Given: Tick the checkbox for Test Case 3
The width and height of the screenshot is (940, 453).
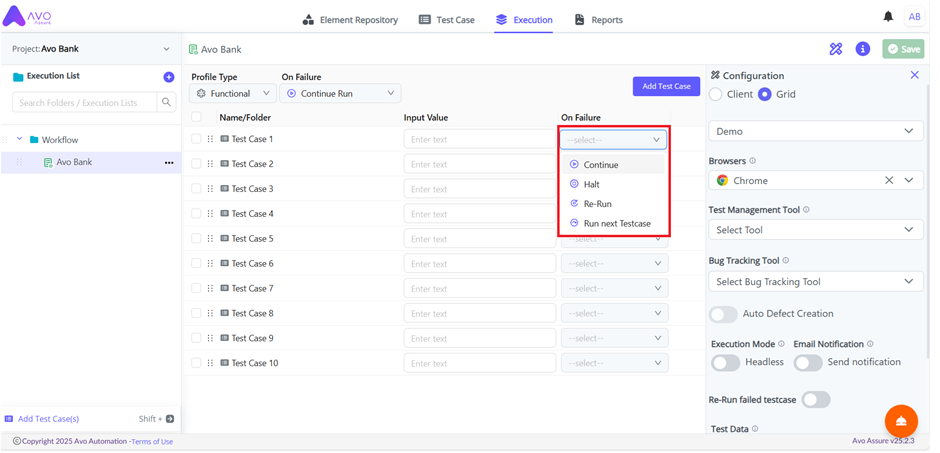Looking at the screenshot, I should click(x=196, y=189).
